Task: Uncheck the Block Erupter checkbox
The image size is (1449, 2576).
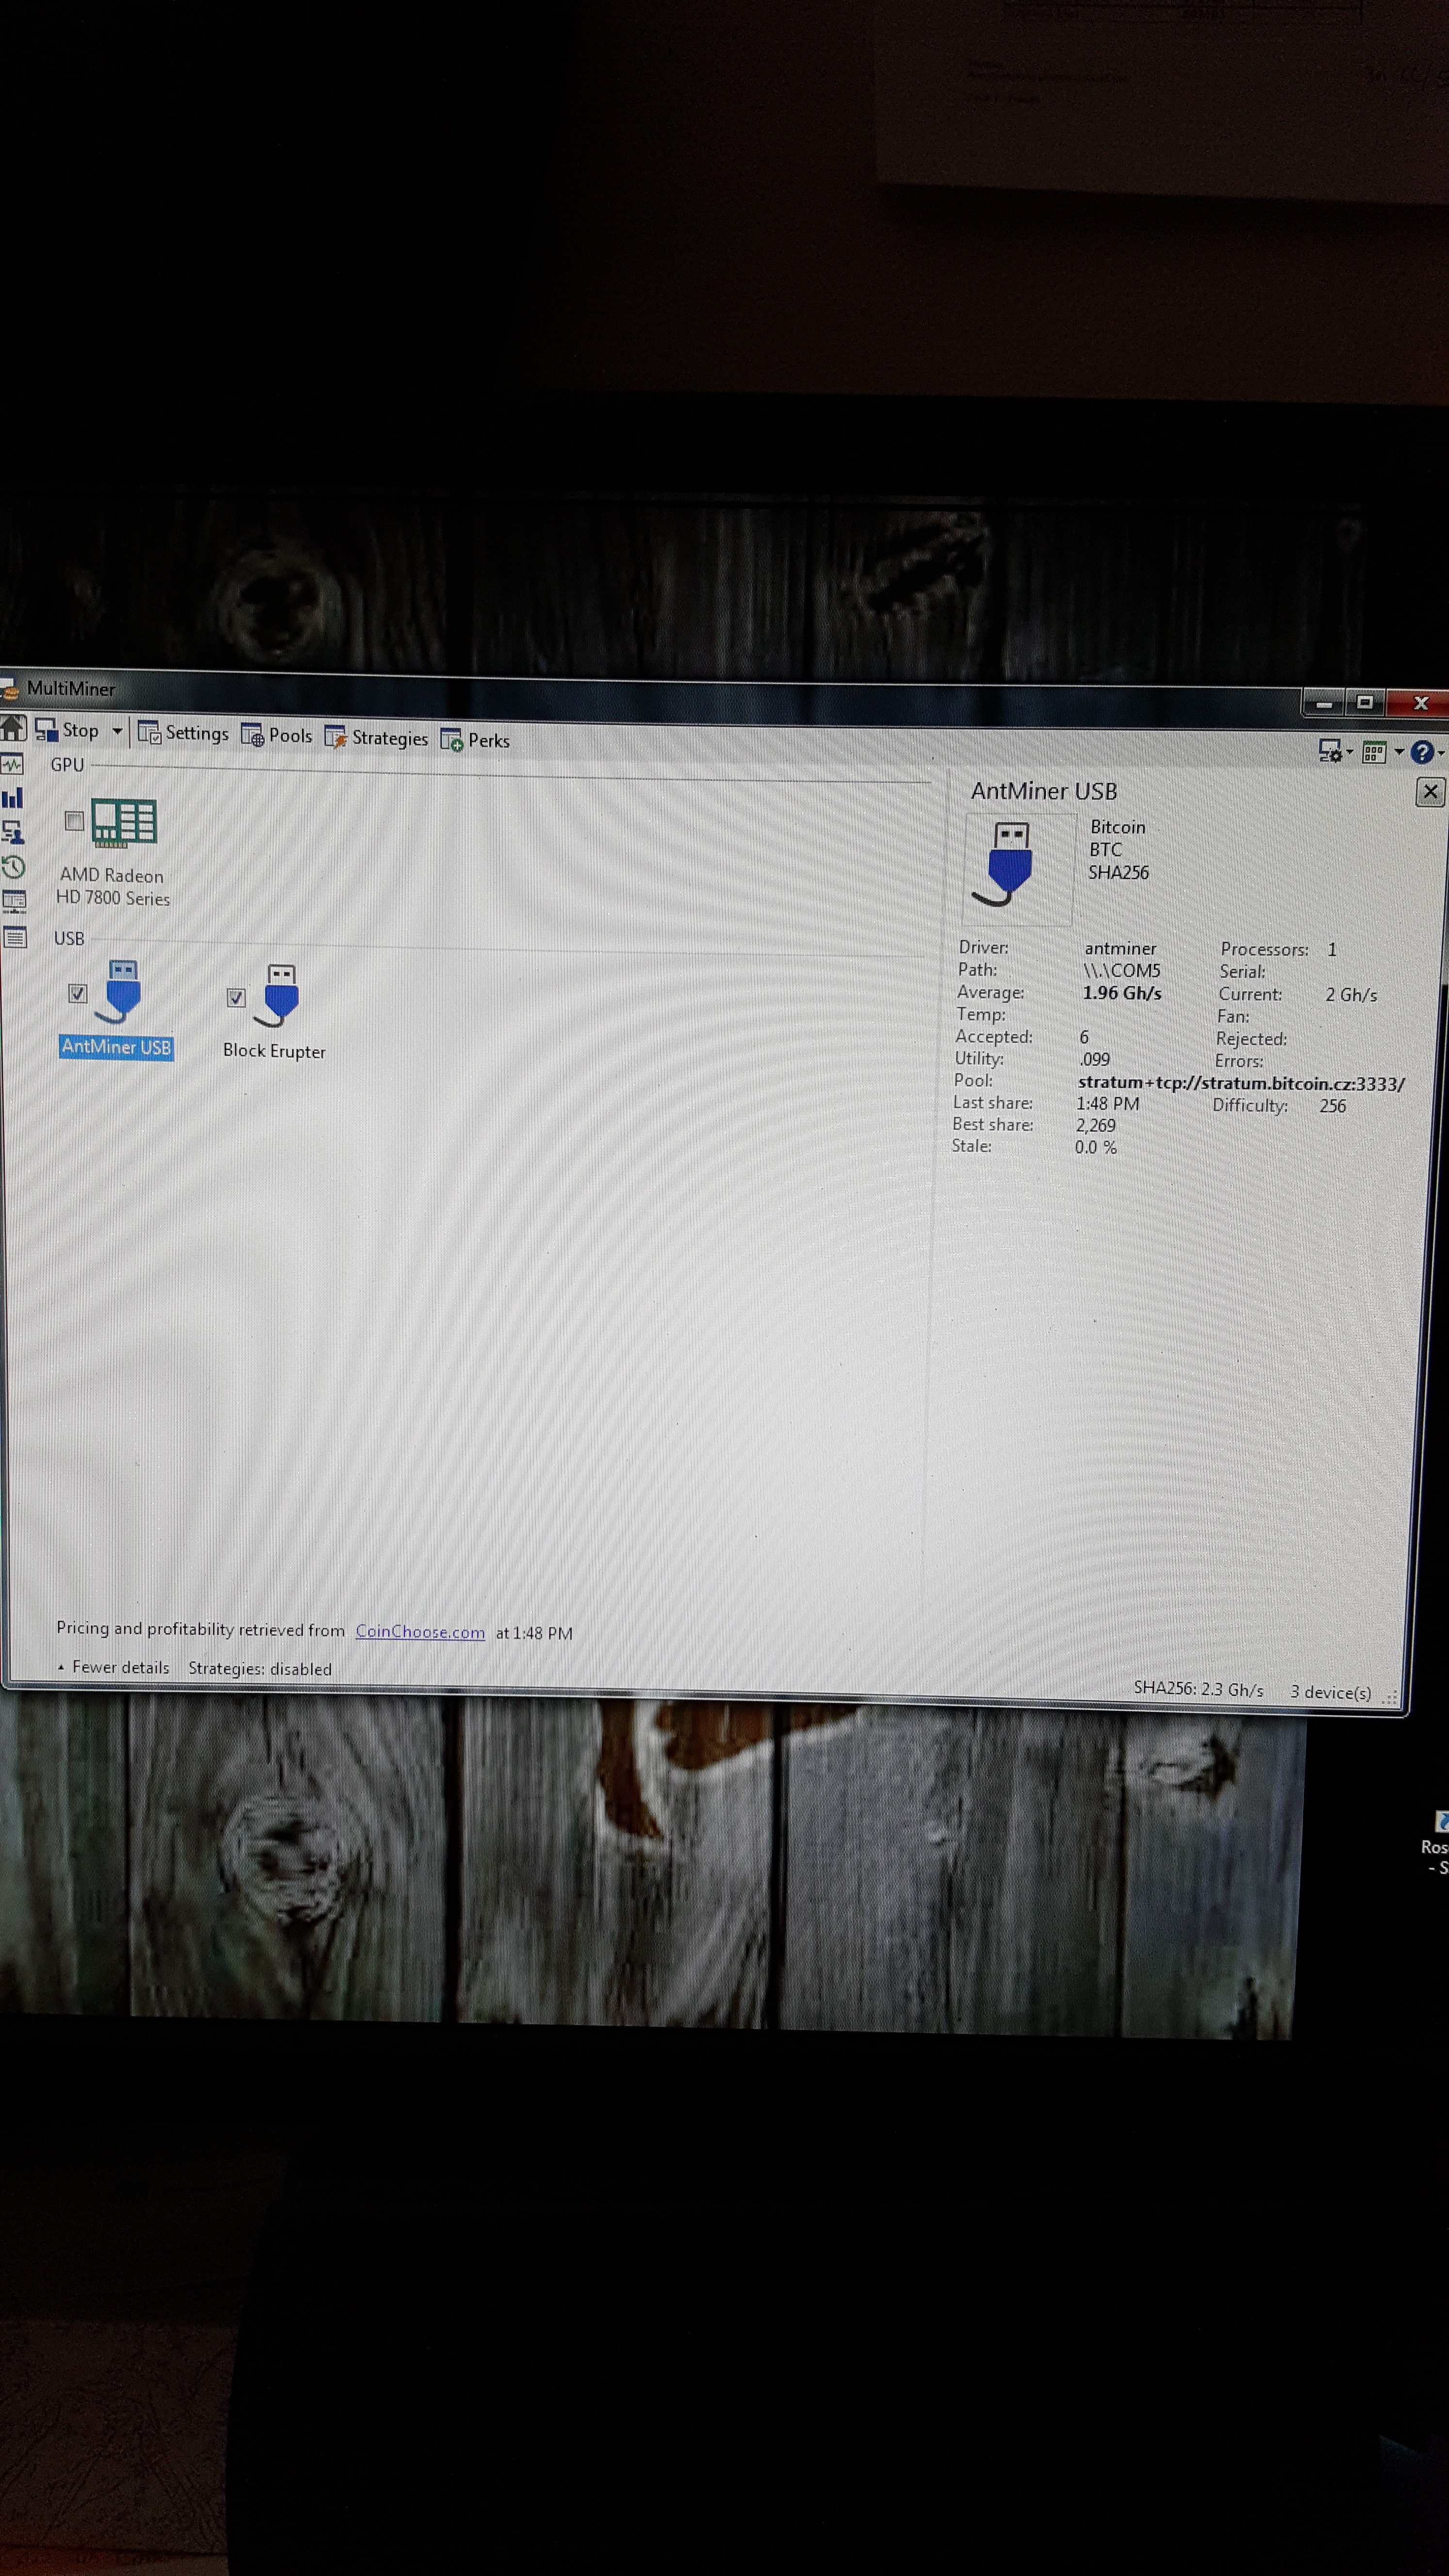Action: pyautogui.click(x=236, y=997)
